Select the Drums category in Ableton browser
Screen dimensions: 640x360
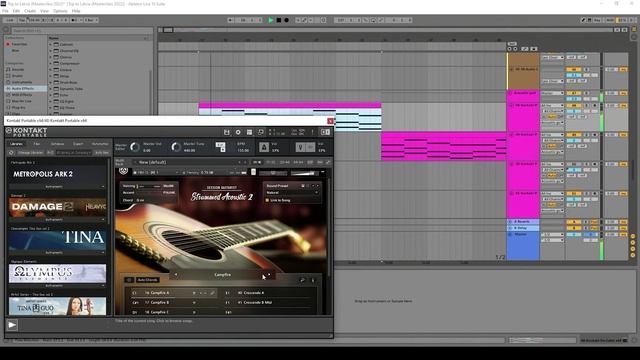[17, 76]
